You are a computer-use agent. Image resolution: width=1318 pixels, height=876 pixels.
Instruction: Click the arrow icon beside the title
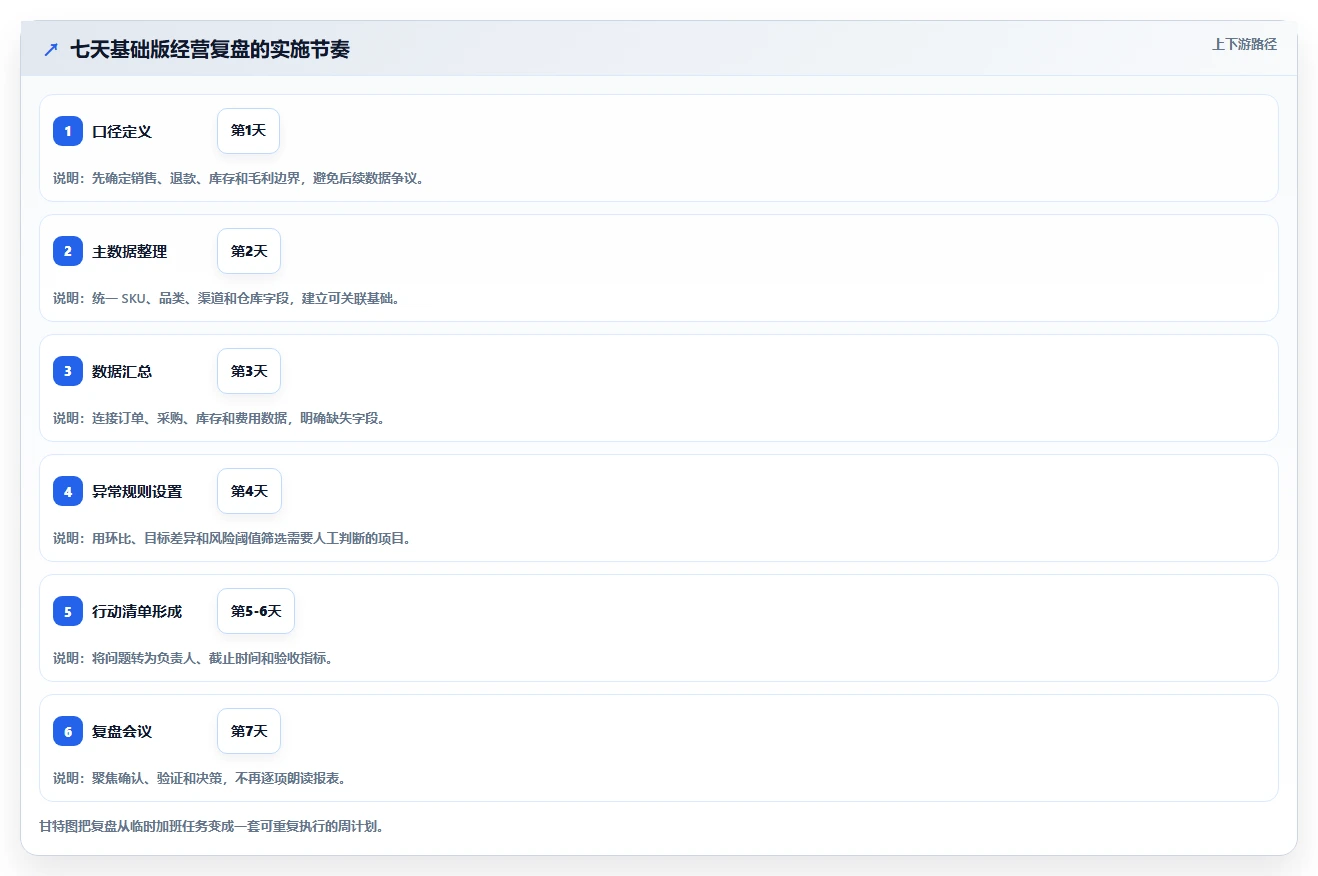coord(51,49)
